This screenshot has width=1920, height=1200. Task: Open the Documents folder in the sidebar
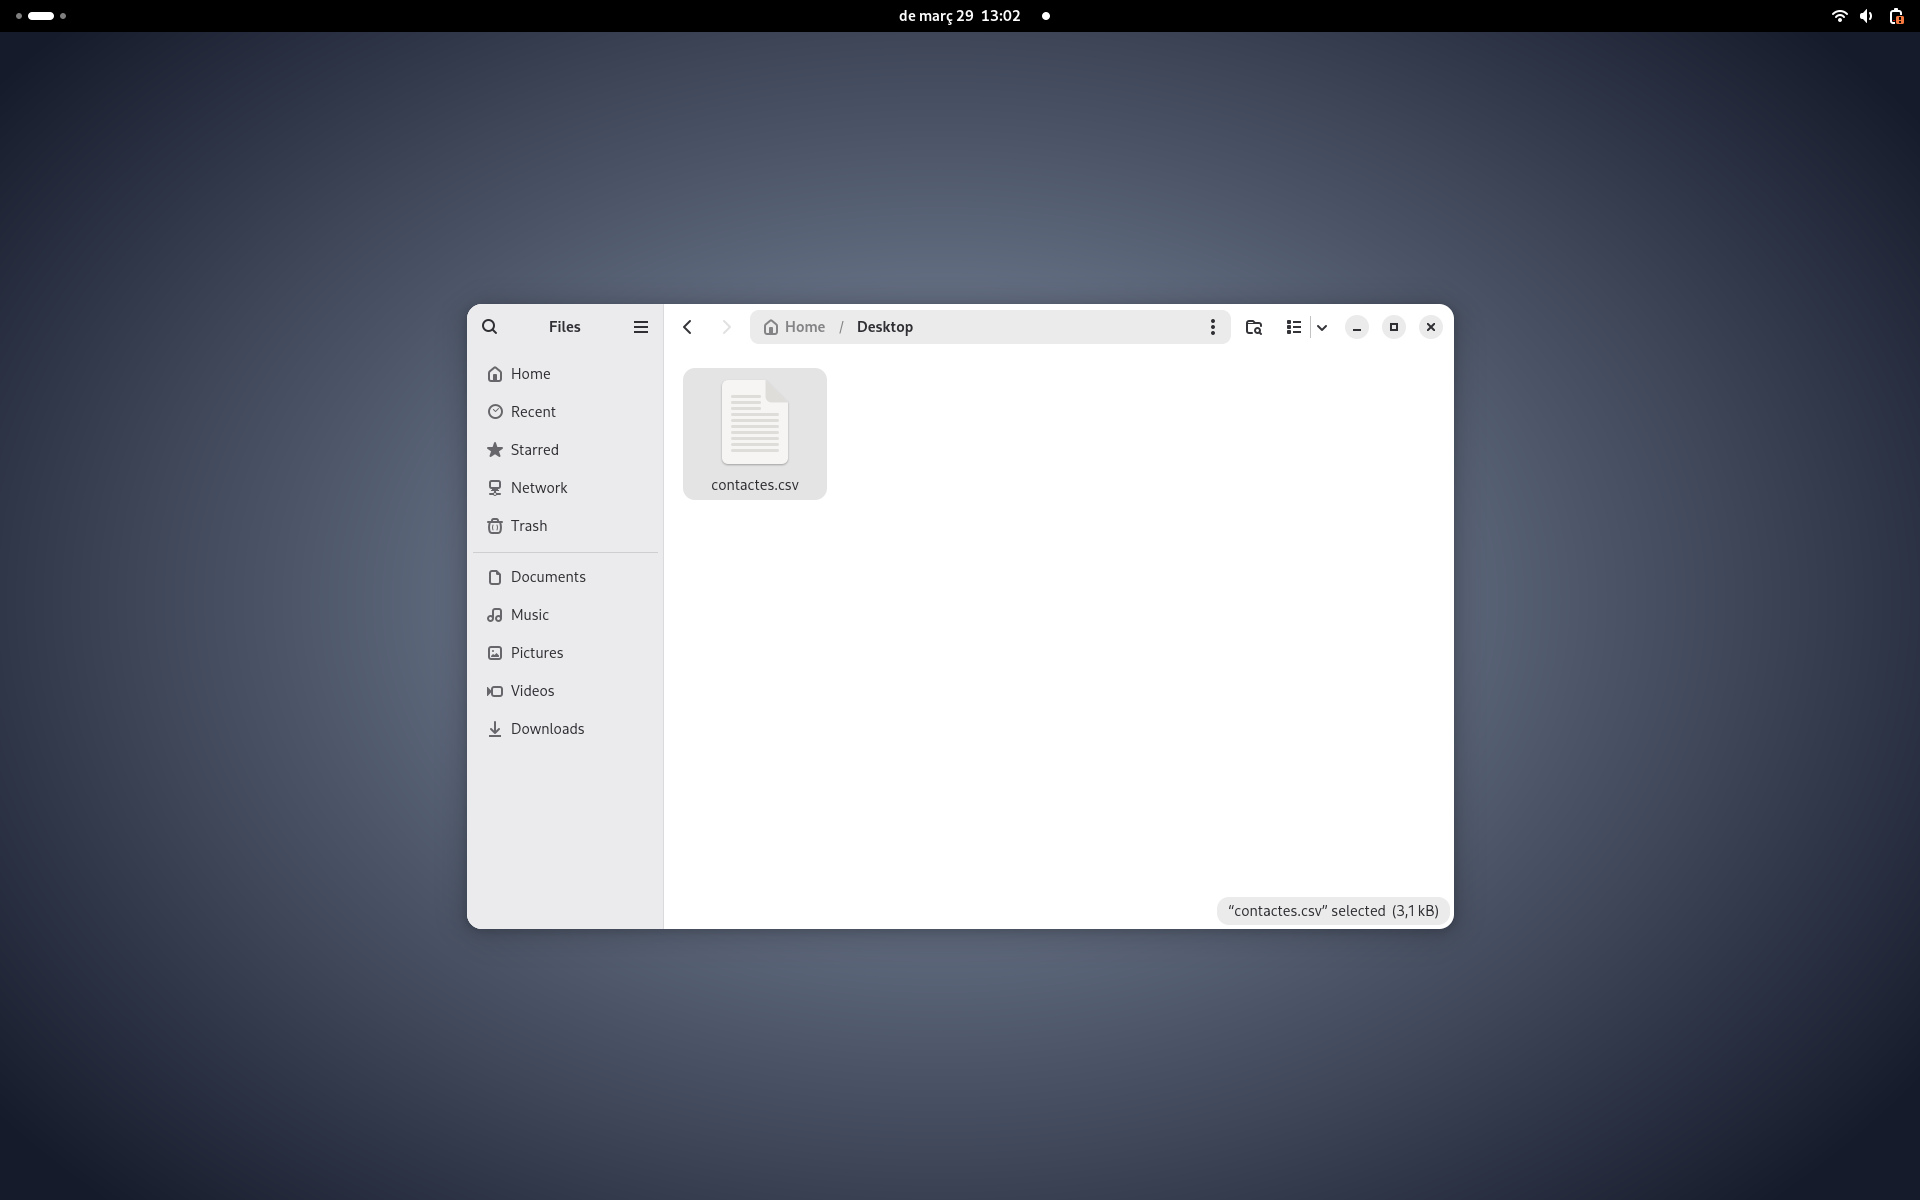tap(547, 577)
